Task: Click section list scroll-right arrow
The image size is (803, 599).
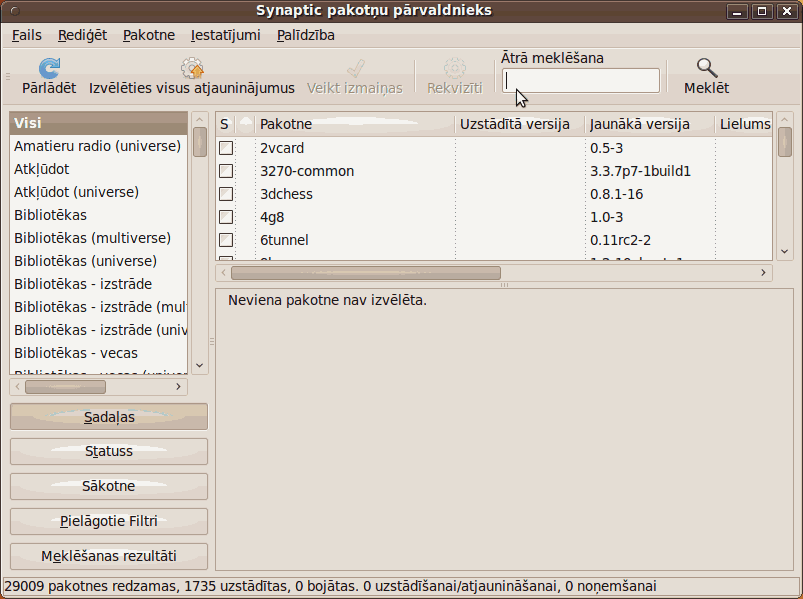Action: 178,387
